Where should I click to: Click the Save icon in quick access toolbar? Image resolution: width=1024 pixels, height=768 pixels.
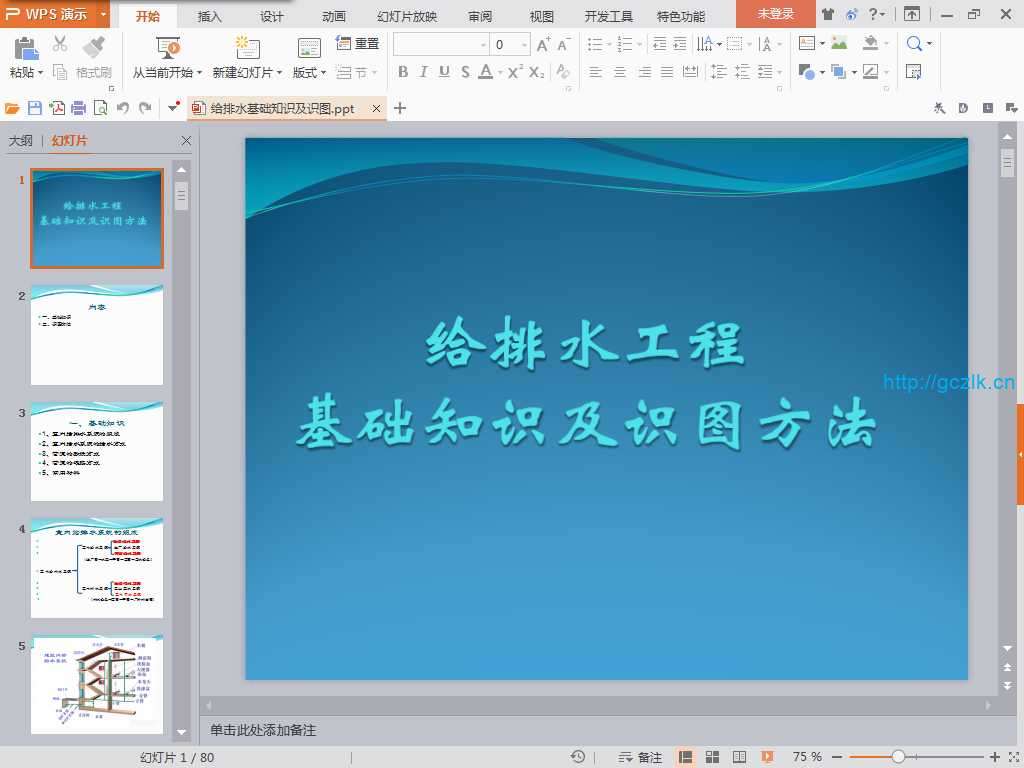click(x=34, y=108)
